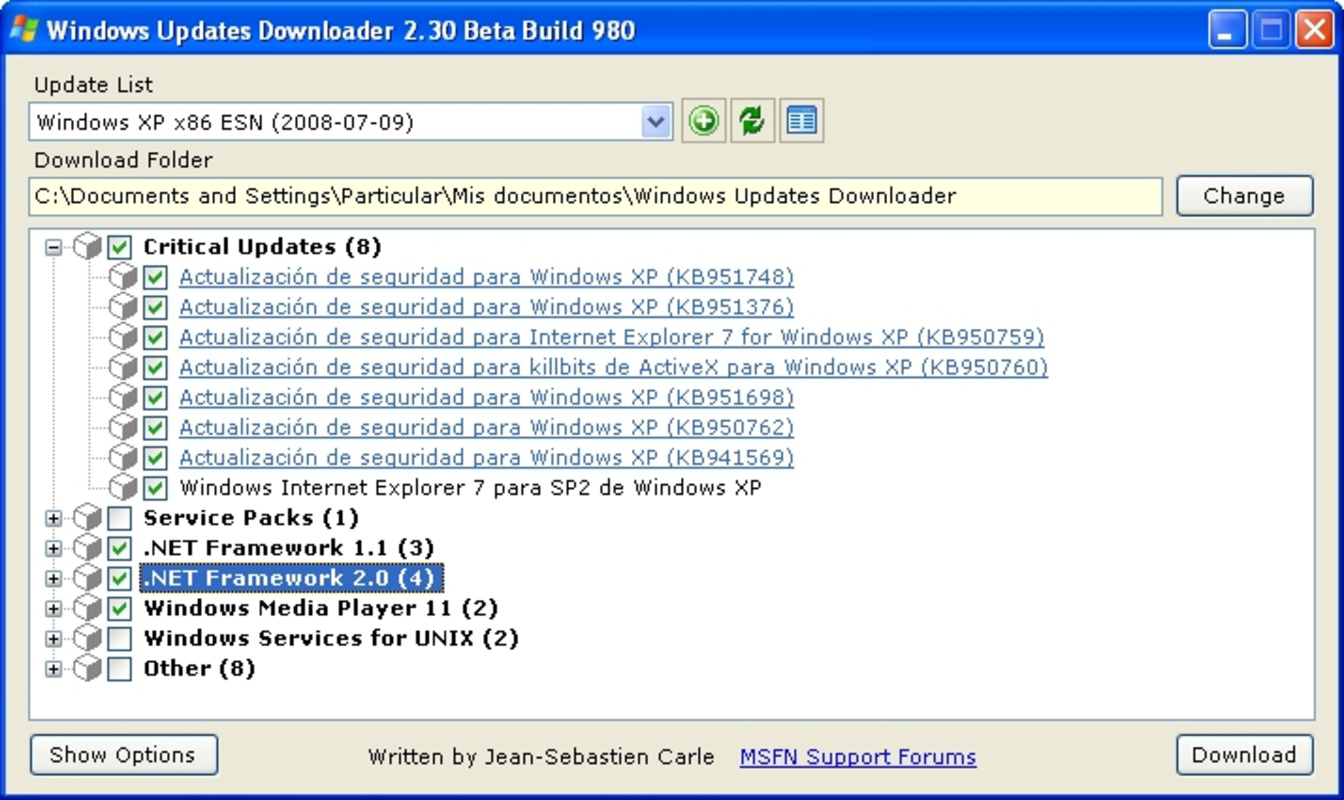This screenshot has height=800, width=1344.
Task: Uncheck the KB950762 update checkbox
Action: pyautogui.click(x=155, y=427)
